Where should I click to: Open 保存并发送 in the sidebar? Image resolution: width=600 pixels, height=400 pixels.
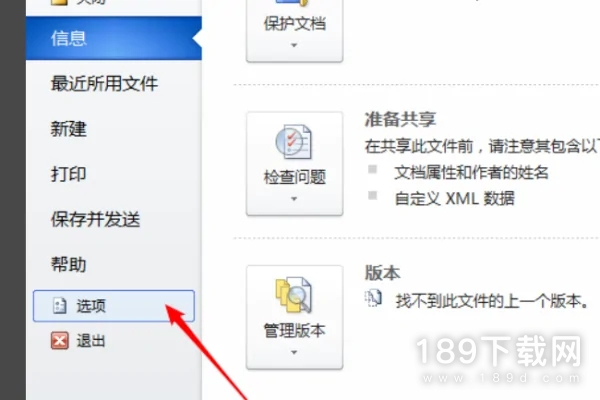point(96,219)
